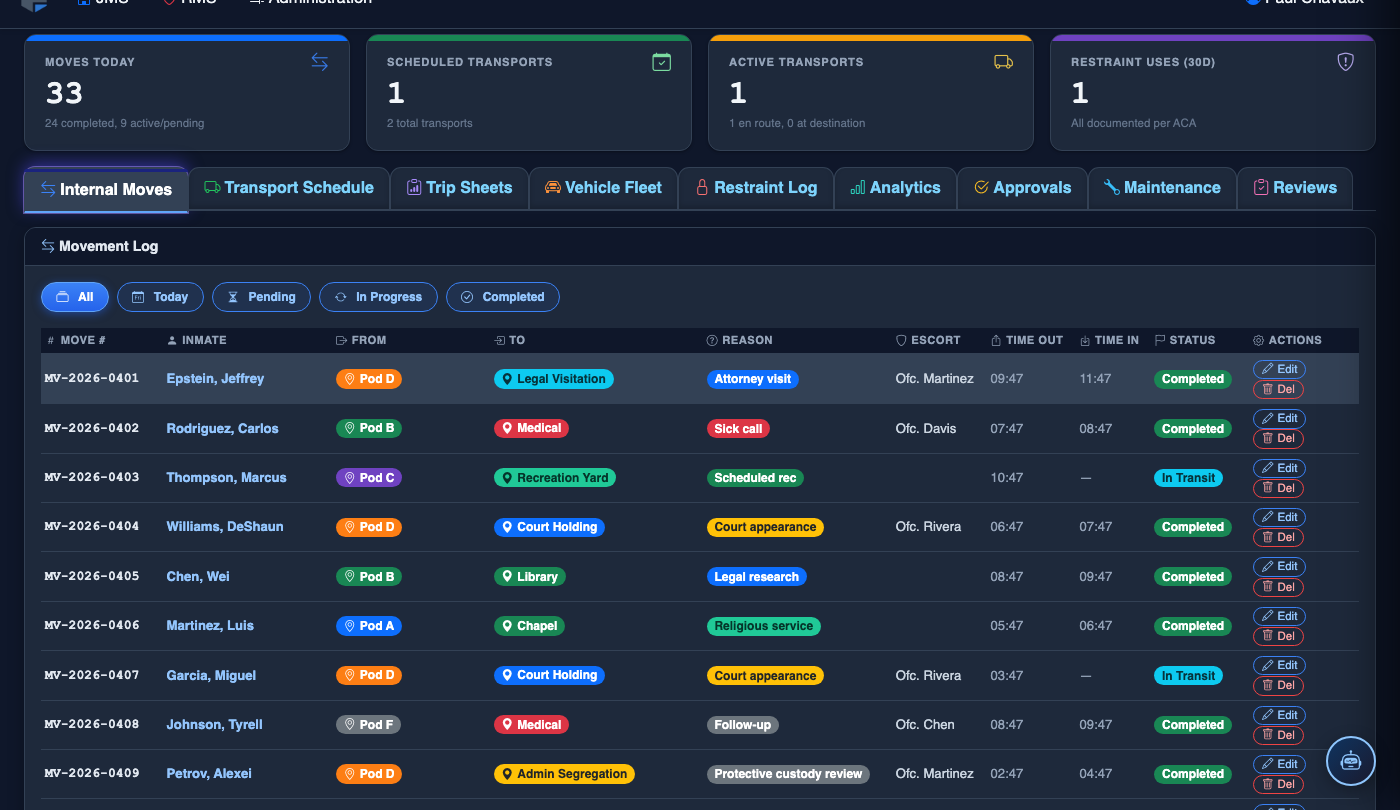
Task: Edit move MV-2026-0405 for Chen, Wei
Action: tap(1279, 566)
